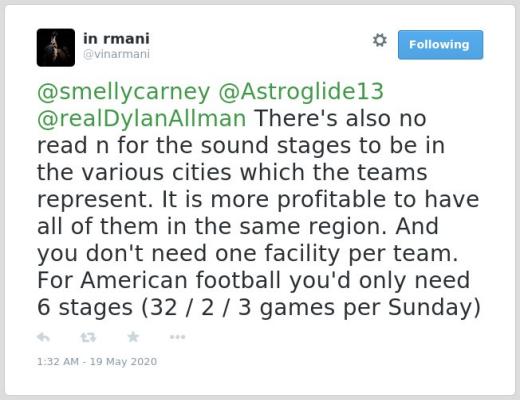Screen dimensions: 520x400
Task: Reply to the tweet using the arrow icon
Action: (x=43, y=337)
